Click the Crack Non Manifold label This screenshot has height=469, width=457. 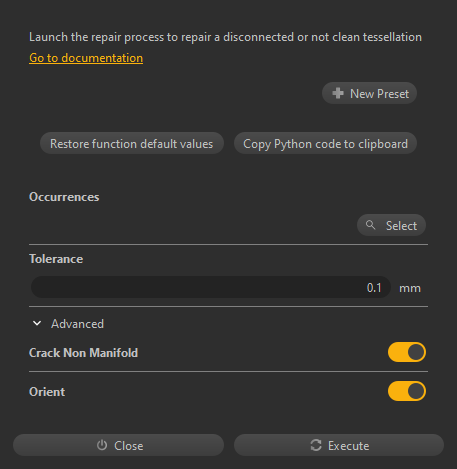pos(83,353)
